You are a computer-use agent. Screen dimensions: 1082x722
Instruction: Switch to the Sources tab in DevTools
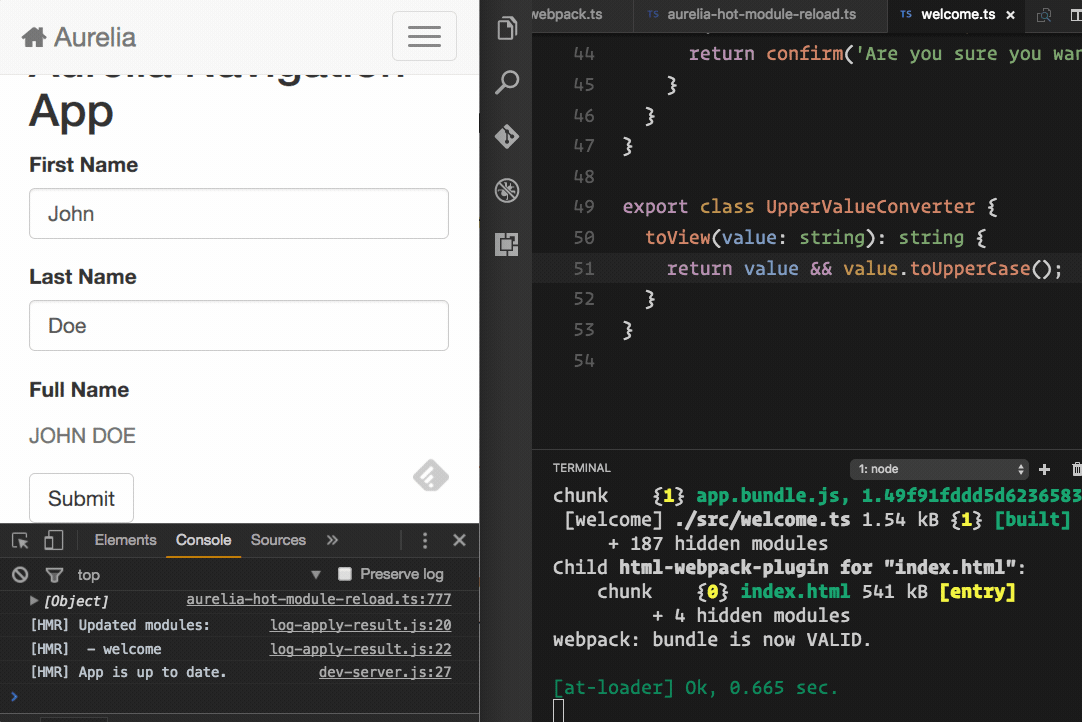pyautogui.click(x=278, y=540)
